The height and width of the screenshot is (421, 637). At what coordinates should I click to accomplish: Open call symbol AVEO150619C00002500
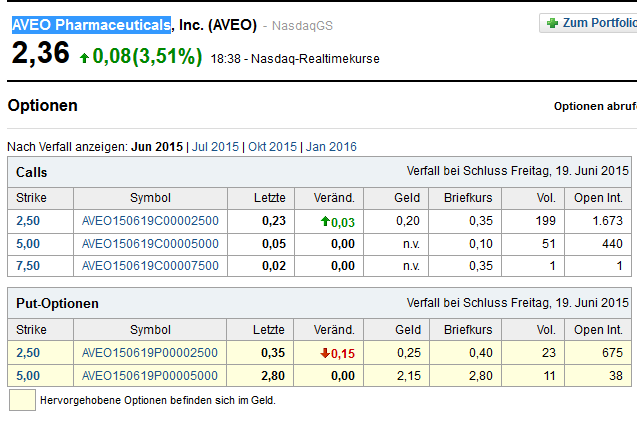149,222
